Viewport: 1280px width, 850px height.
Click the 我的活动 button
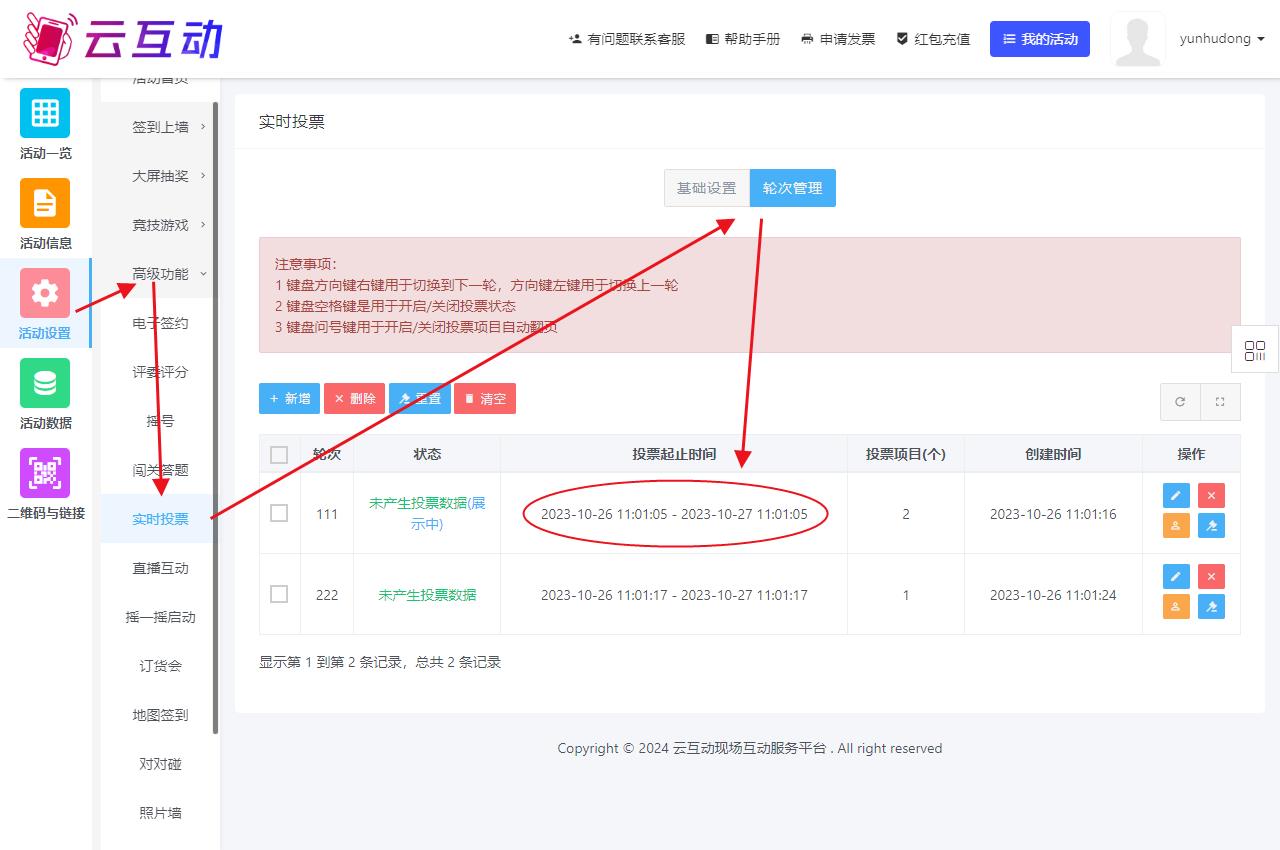click(1039, 39)
